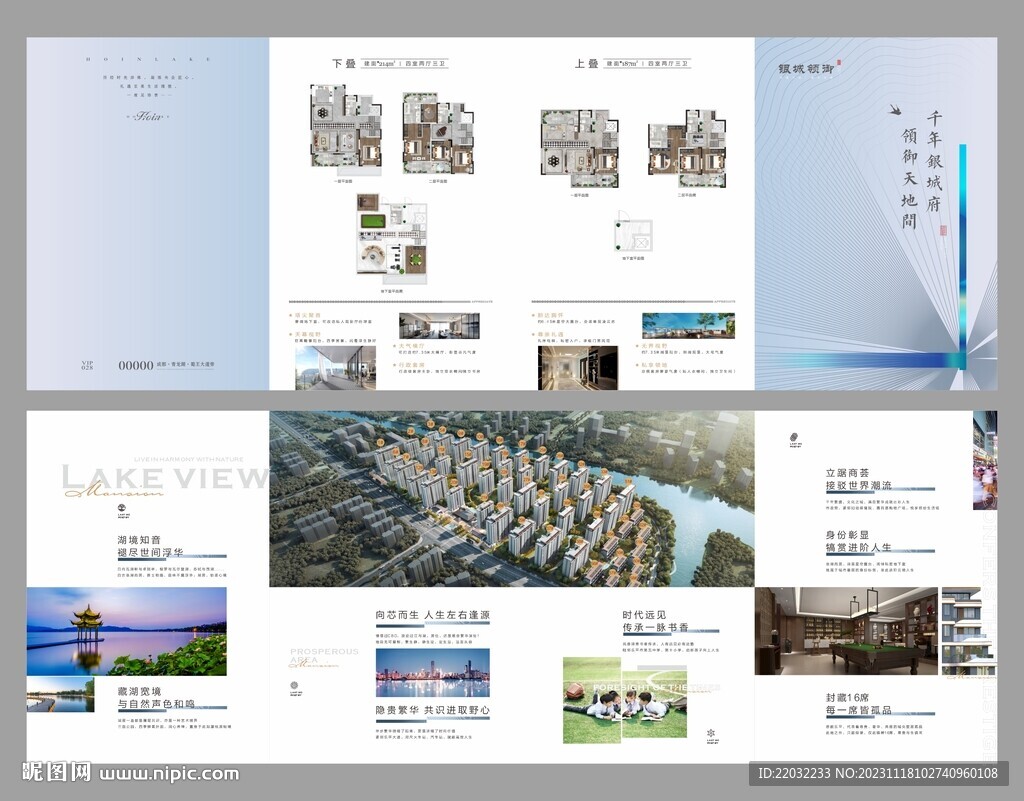Open the city skyline night photo
The image size is (1024, 801).
(x=432, y=672)
